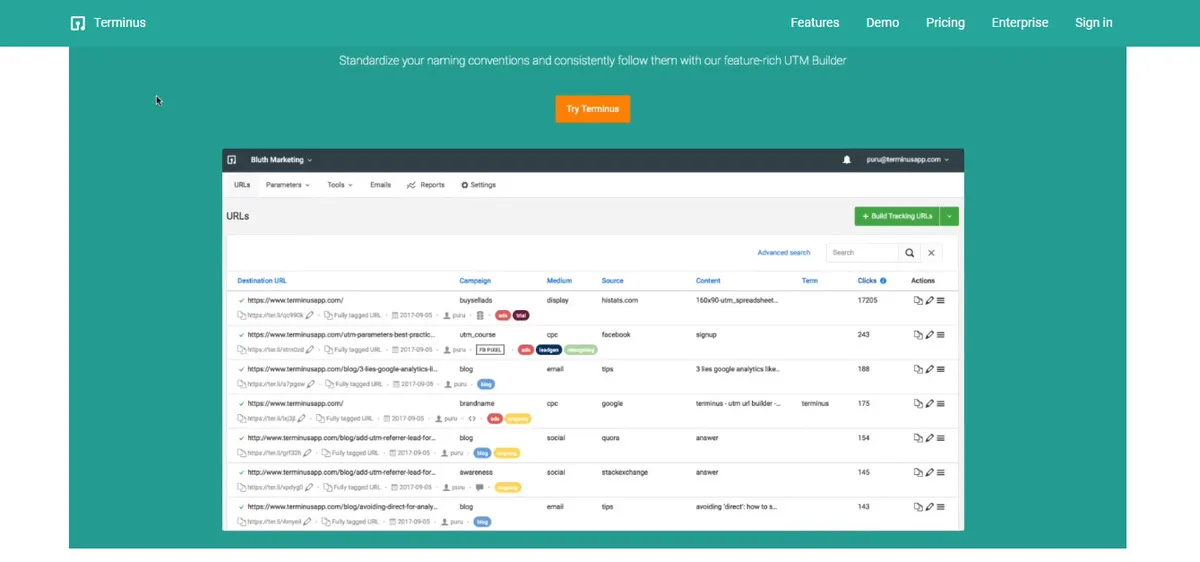Open the Advanced search link
This screenshot has width=1200, height=562.
pyautogui.click(x=783, y=253)
